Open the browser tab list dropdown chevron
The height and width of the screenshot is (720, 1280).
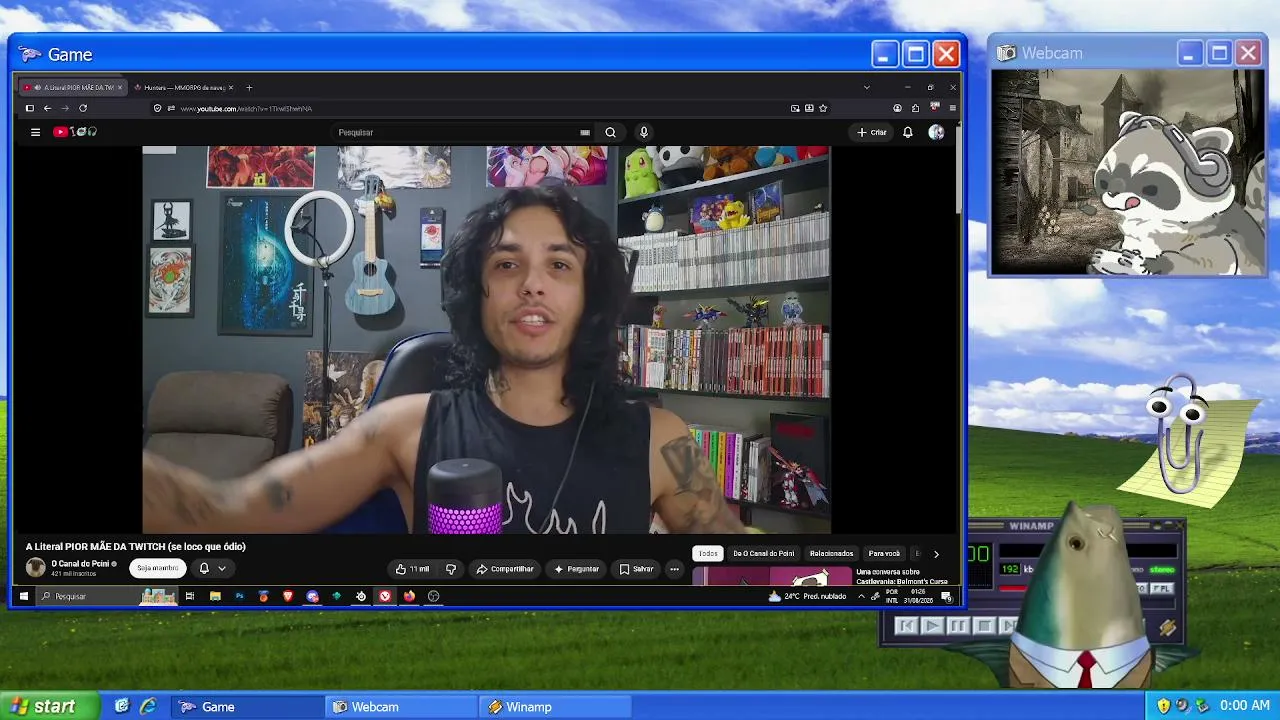point(867,87)
